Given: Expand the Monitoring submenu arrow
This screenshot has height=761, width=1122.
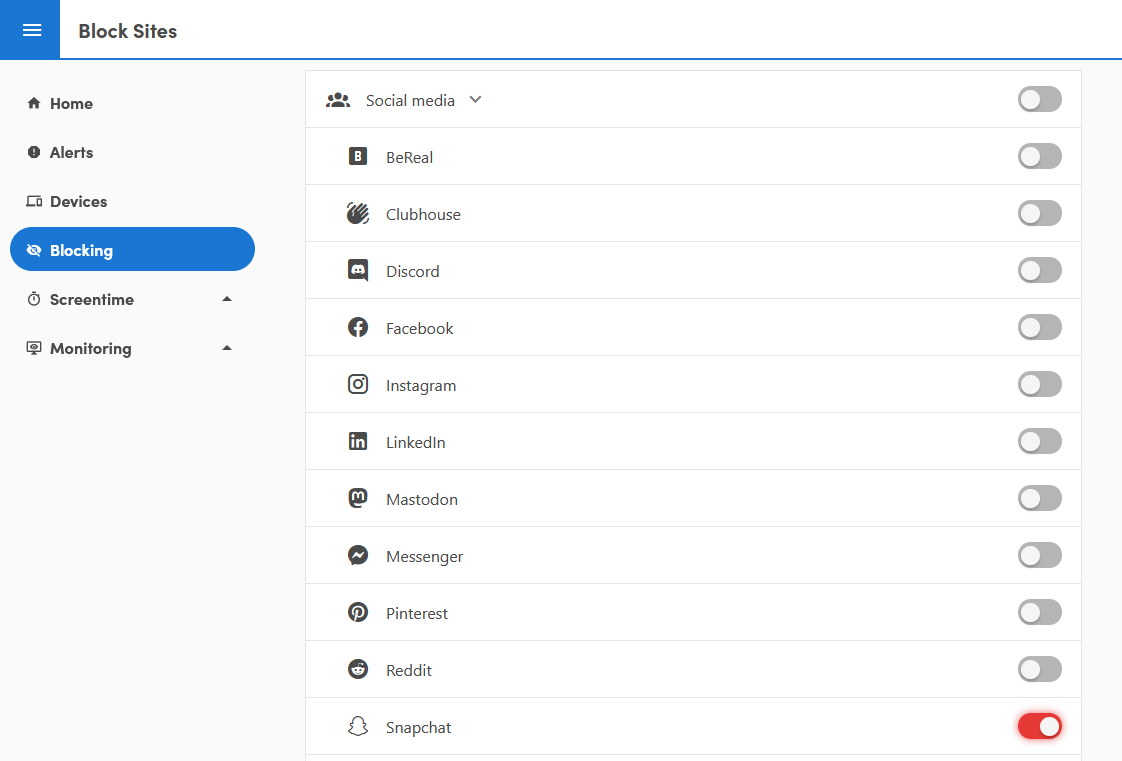Looking at the screenshot, I should pyautogui.click(x=227, y=348).
